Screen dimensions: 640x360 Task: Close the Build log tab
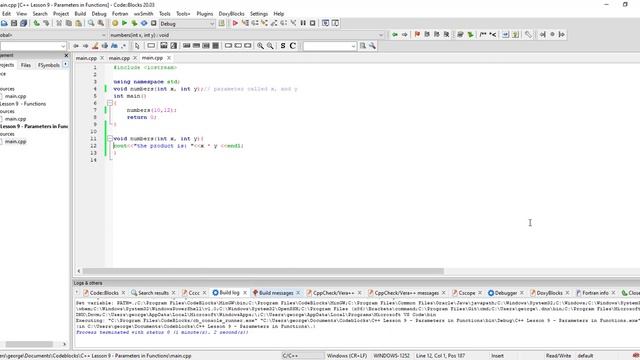click(245, 293)
